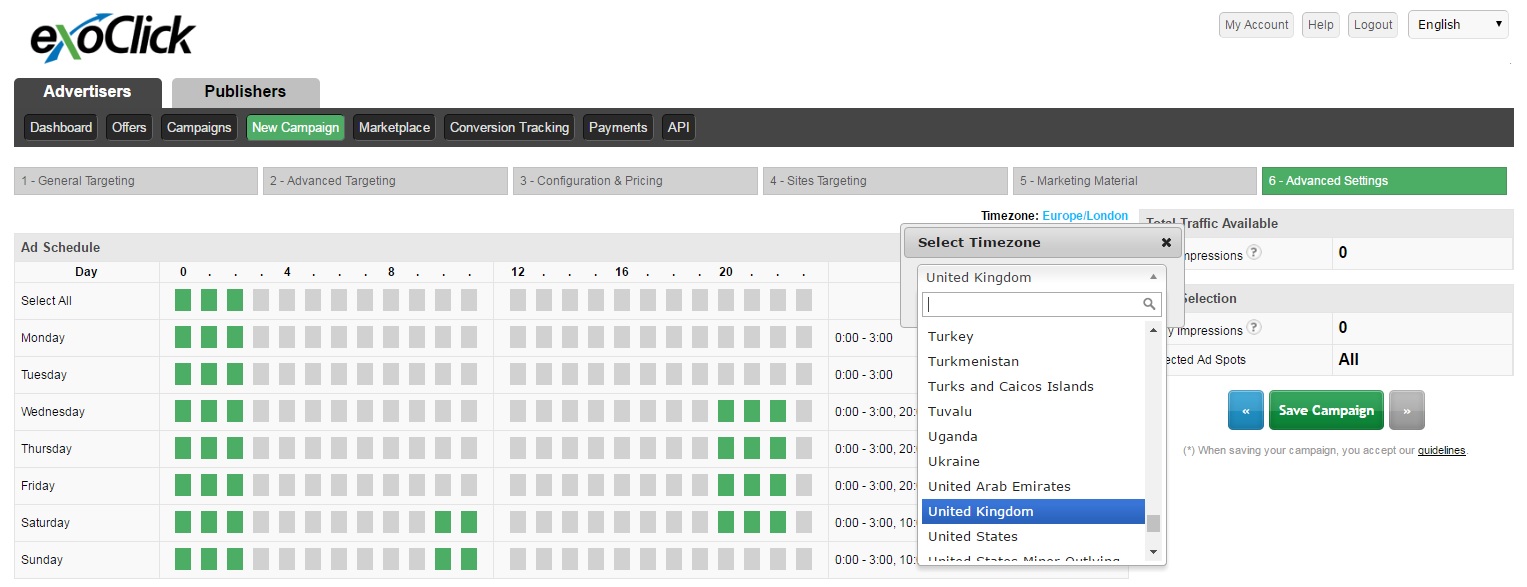Select highlighted United Kingdom option
The height and width of the screenshot is (587, 1527).
click(x=1033, y=511)
